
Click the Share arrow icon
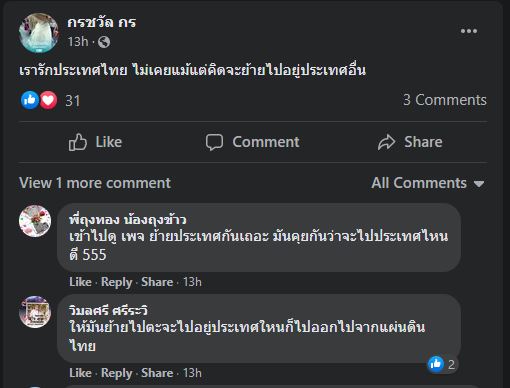point(387,142)
